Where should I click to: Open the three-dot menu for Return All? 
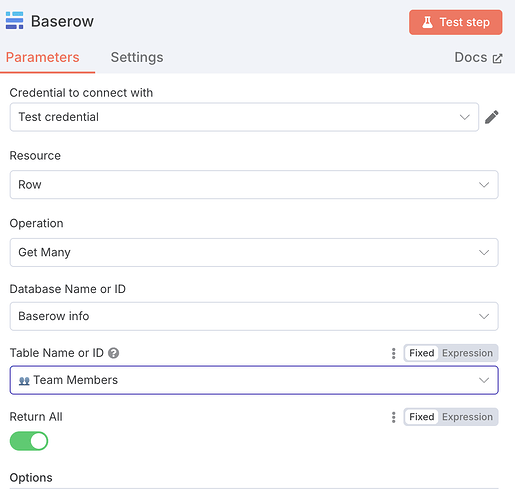click(x=394, y=417)
